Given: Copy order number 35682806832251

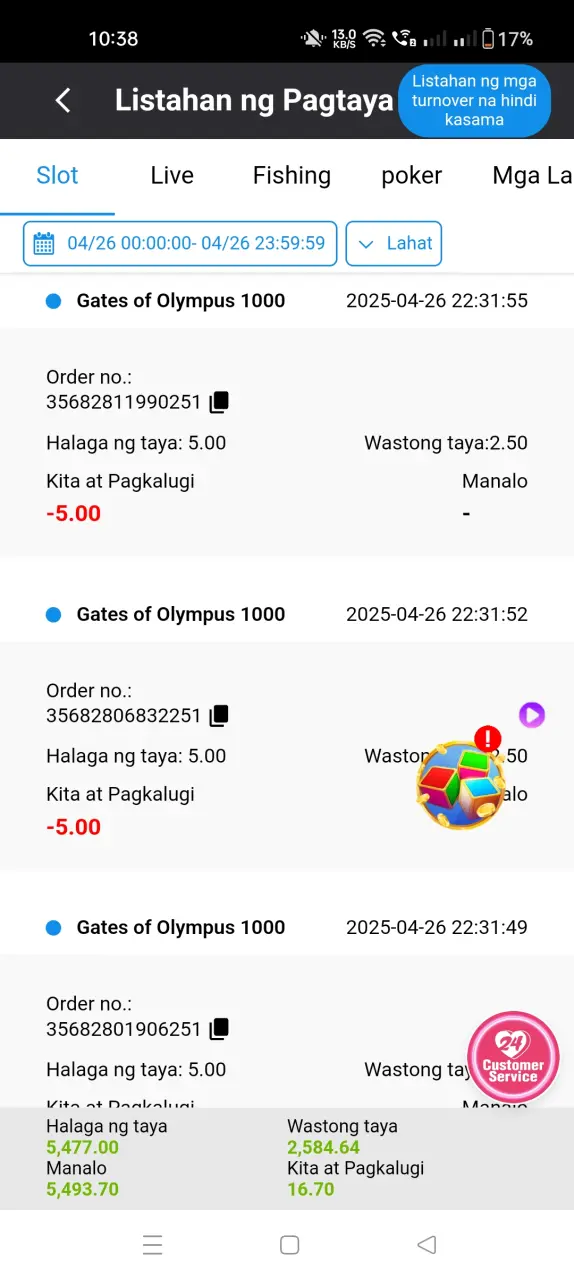Looking at the screenshot, I should [219, 715].
